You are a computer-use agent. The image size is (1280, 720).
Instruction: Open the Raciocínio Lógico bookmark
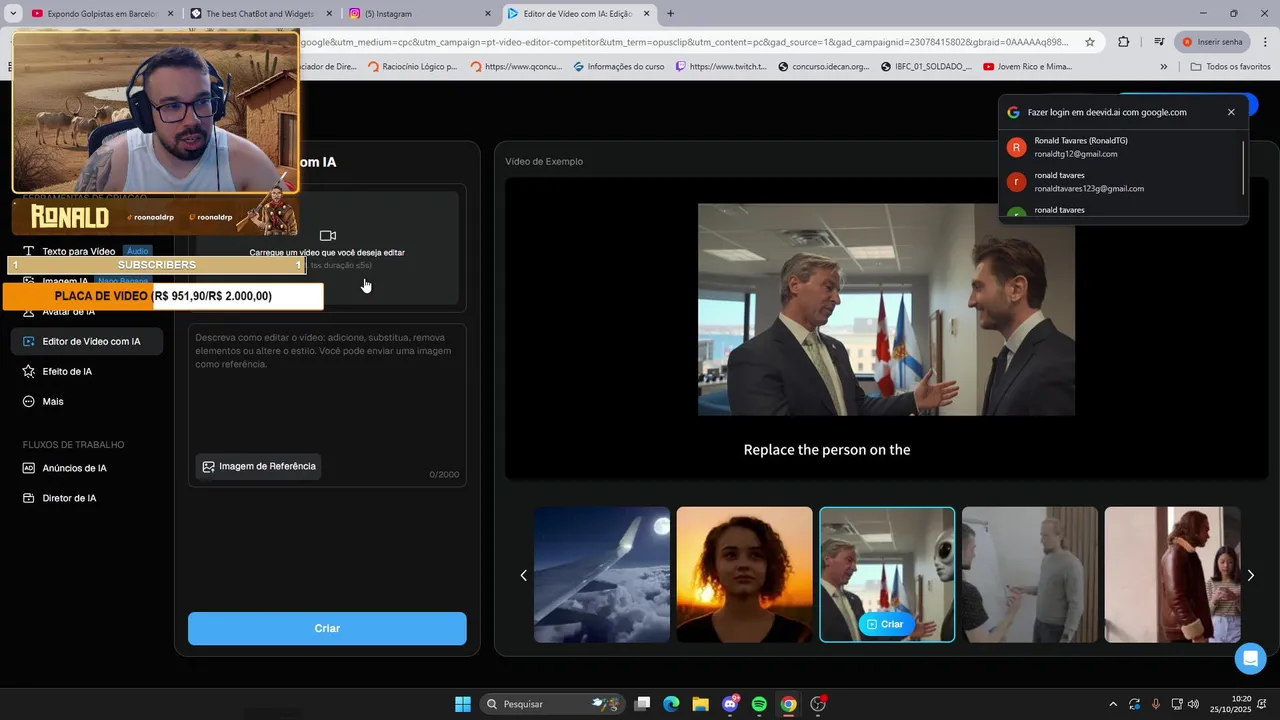point(413,67)
